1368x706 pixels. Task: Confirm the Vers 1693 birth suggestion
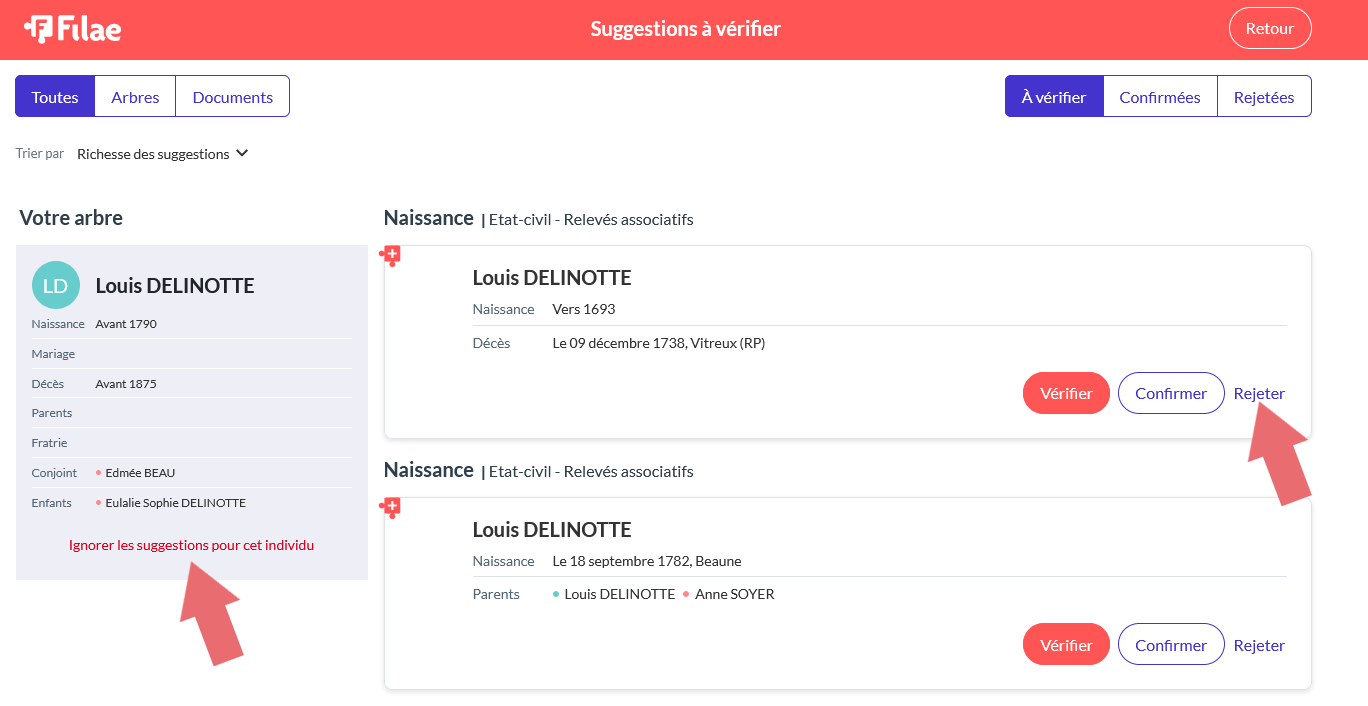pos(1171,393)
